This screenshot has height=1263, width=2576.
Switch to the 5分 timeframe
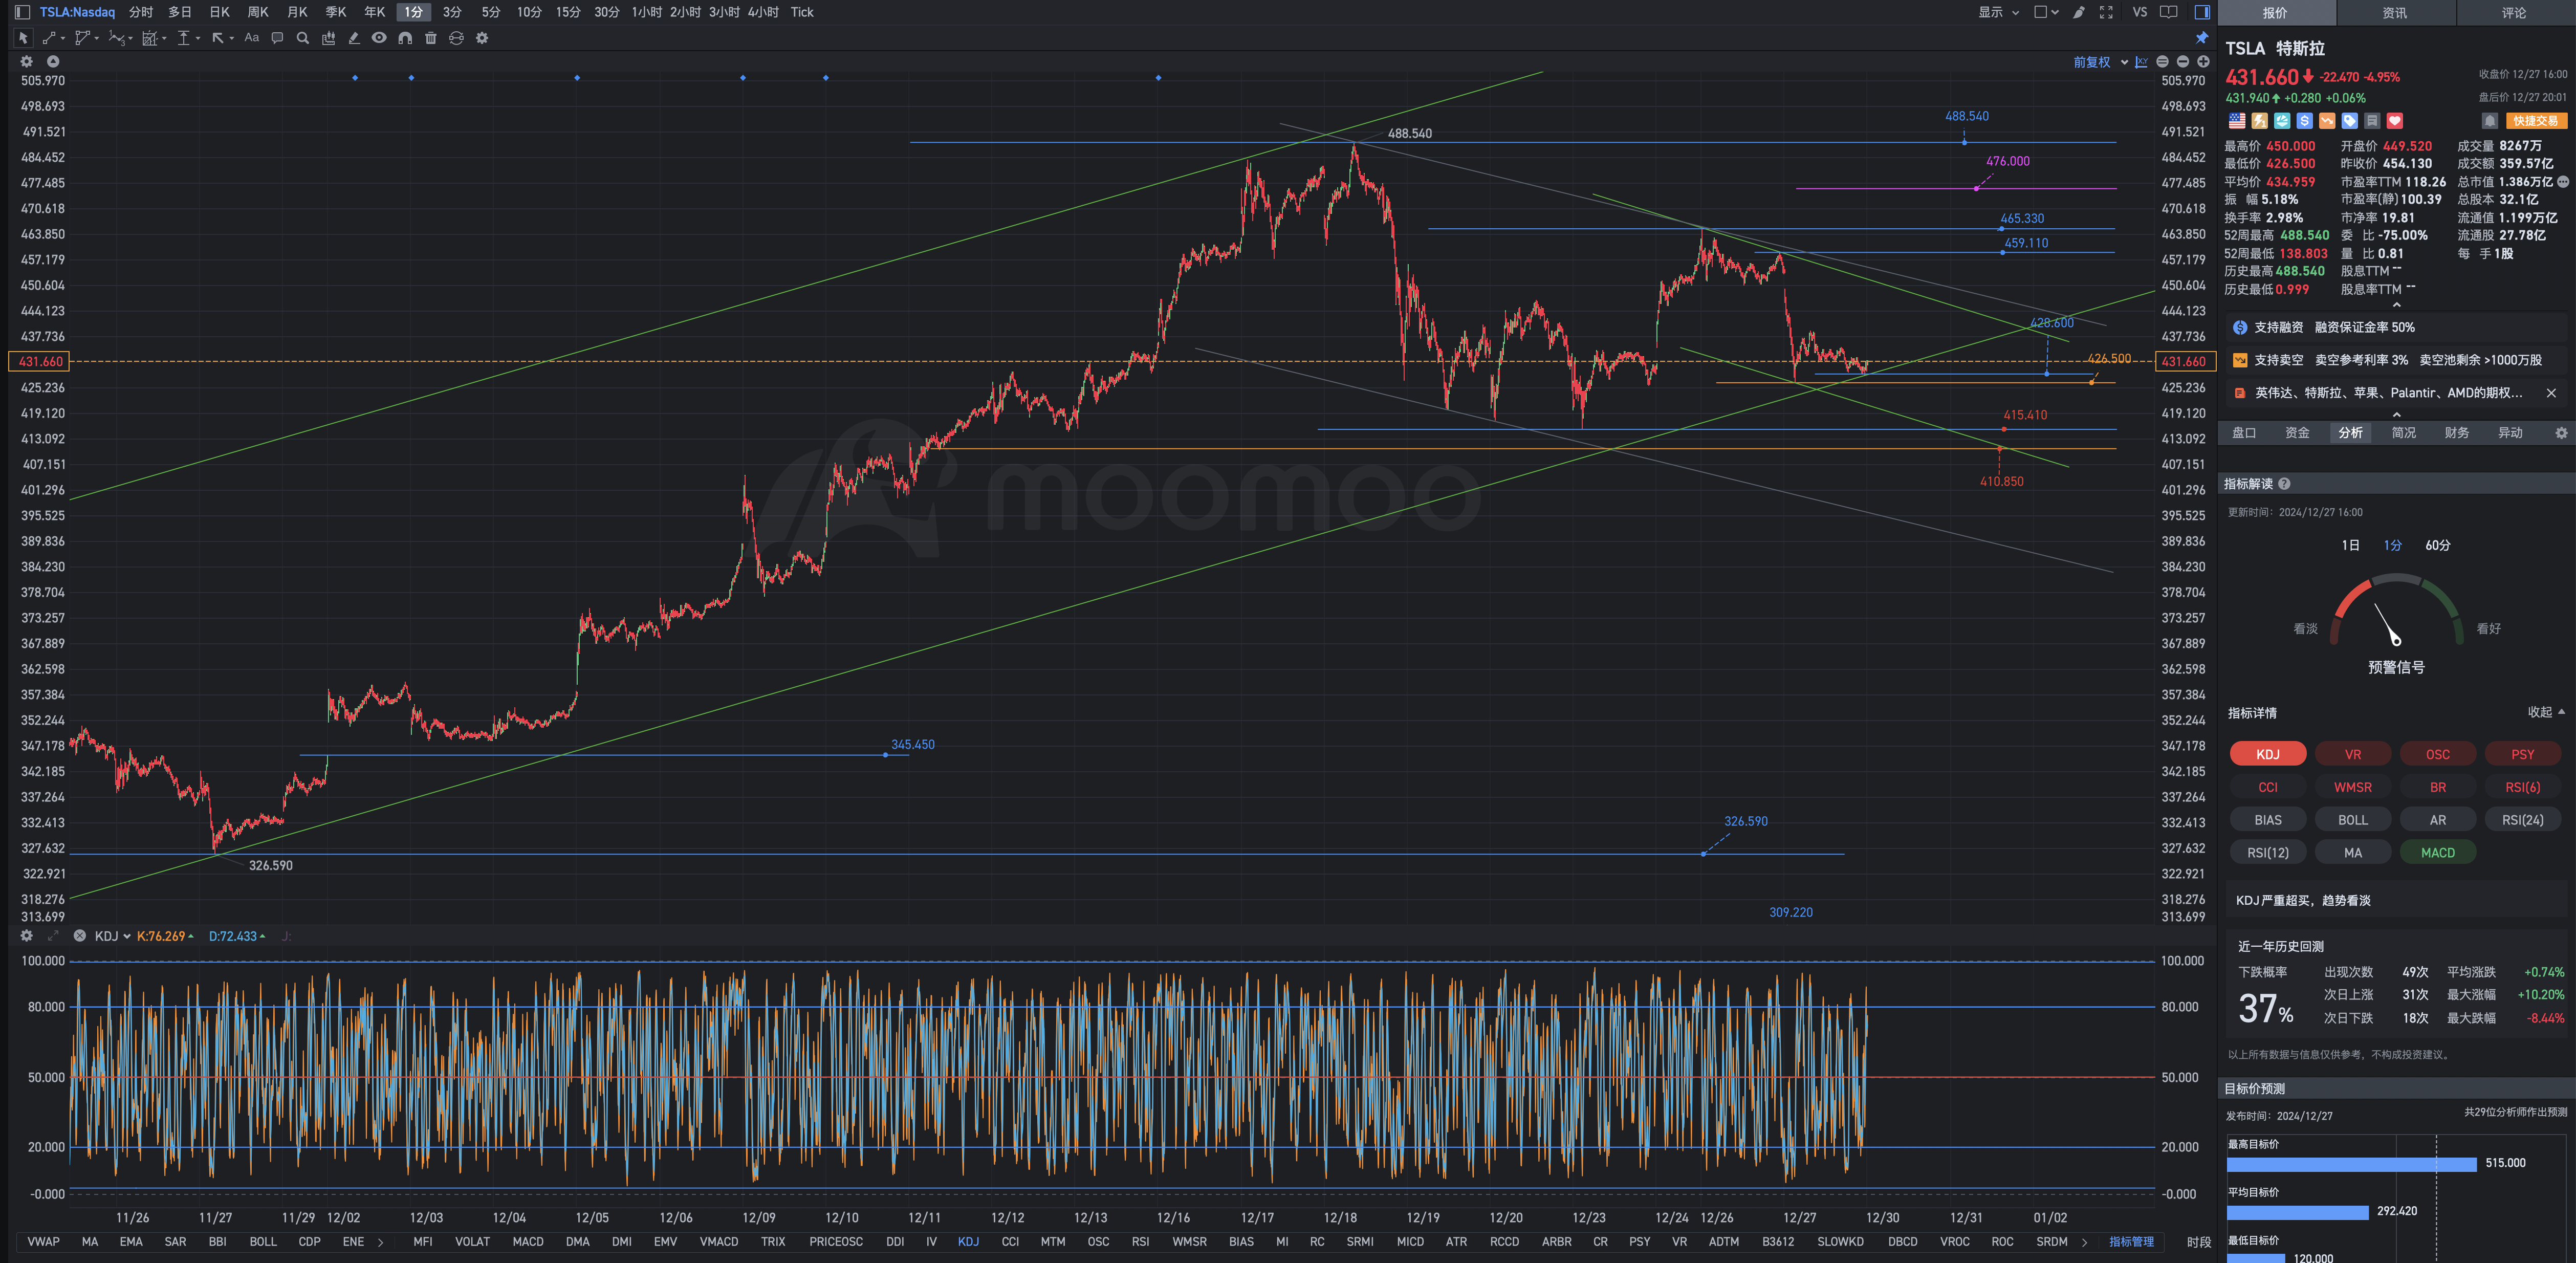click(490, 12)
